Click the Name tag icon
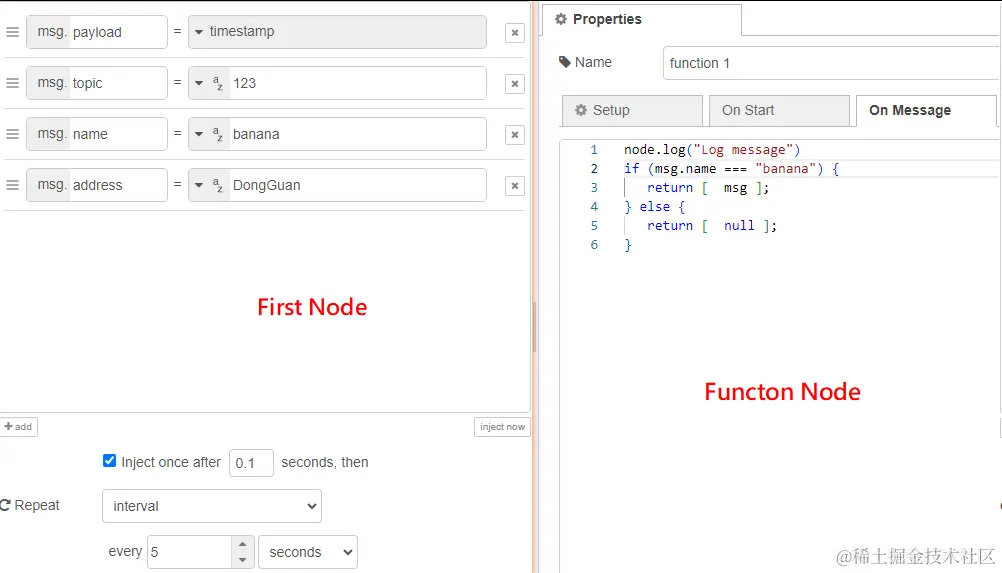The height and width of the screenshot is (573, 1002). click(564, 62)
